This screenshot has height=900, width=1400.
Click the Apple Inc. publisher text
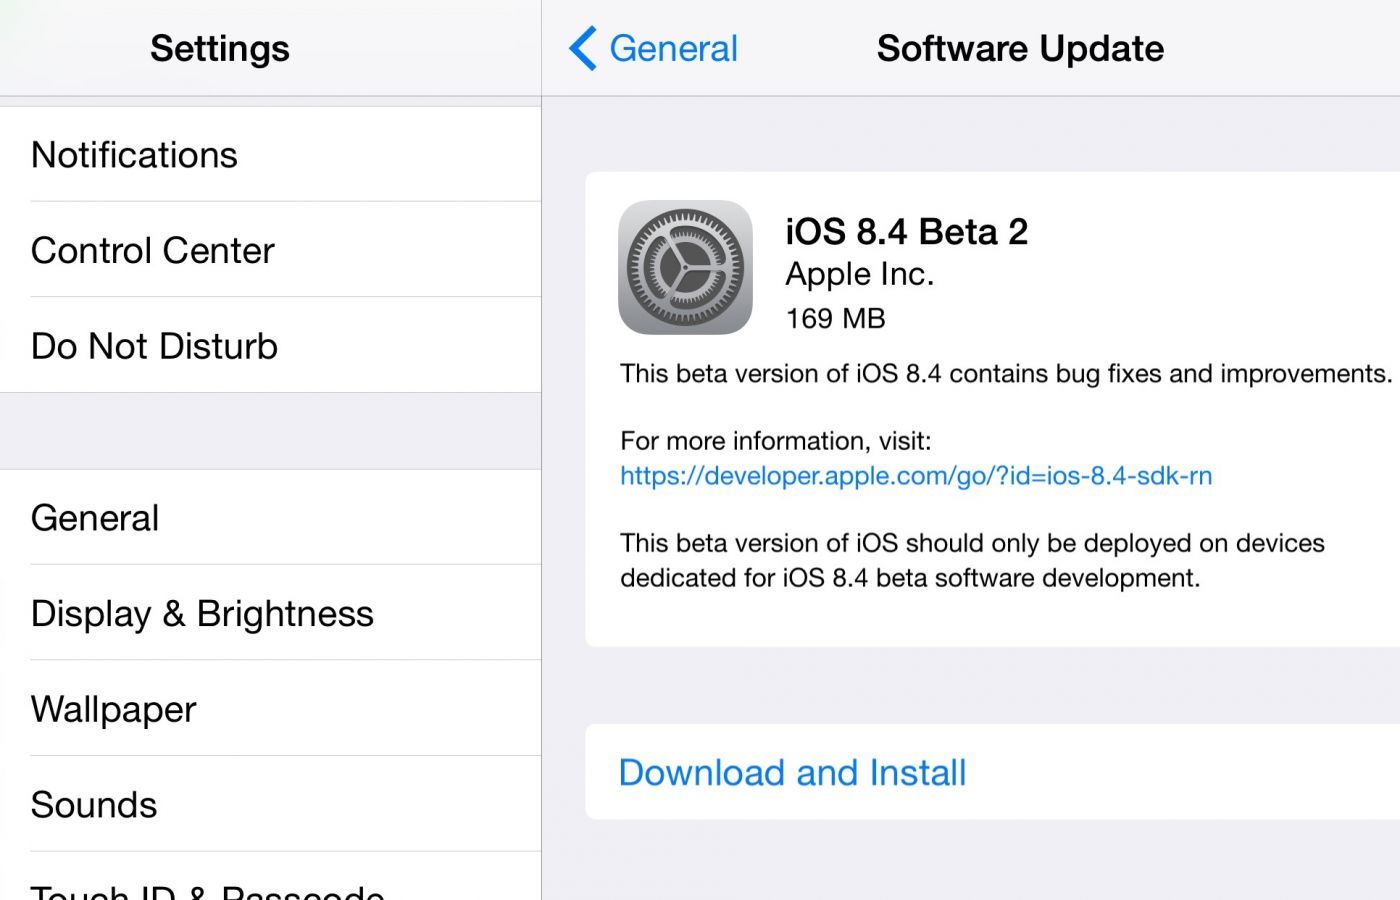(859, 274)
